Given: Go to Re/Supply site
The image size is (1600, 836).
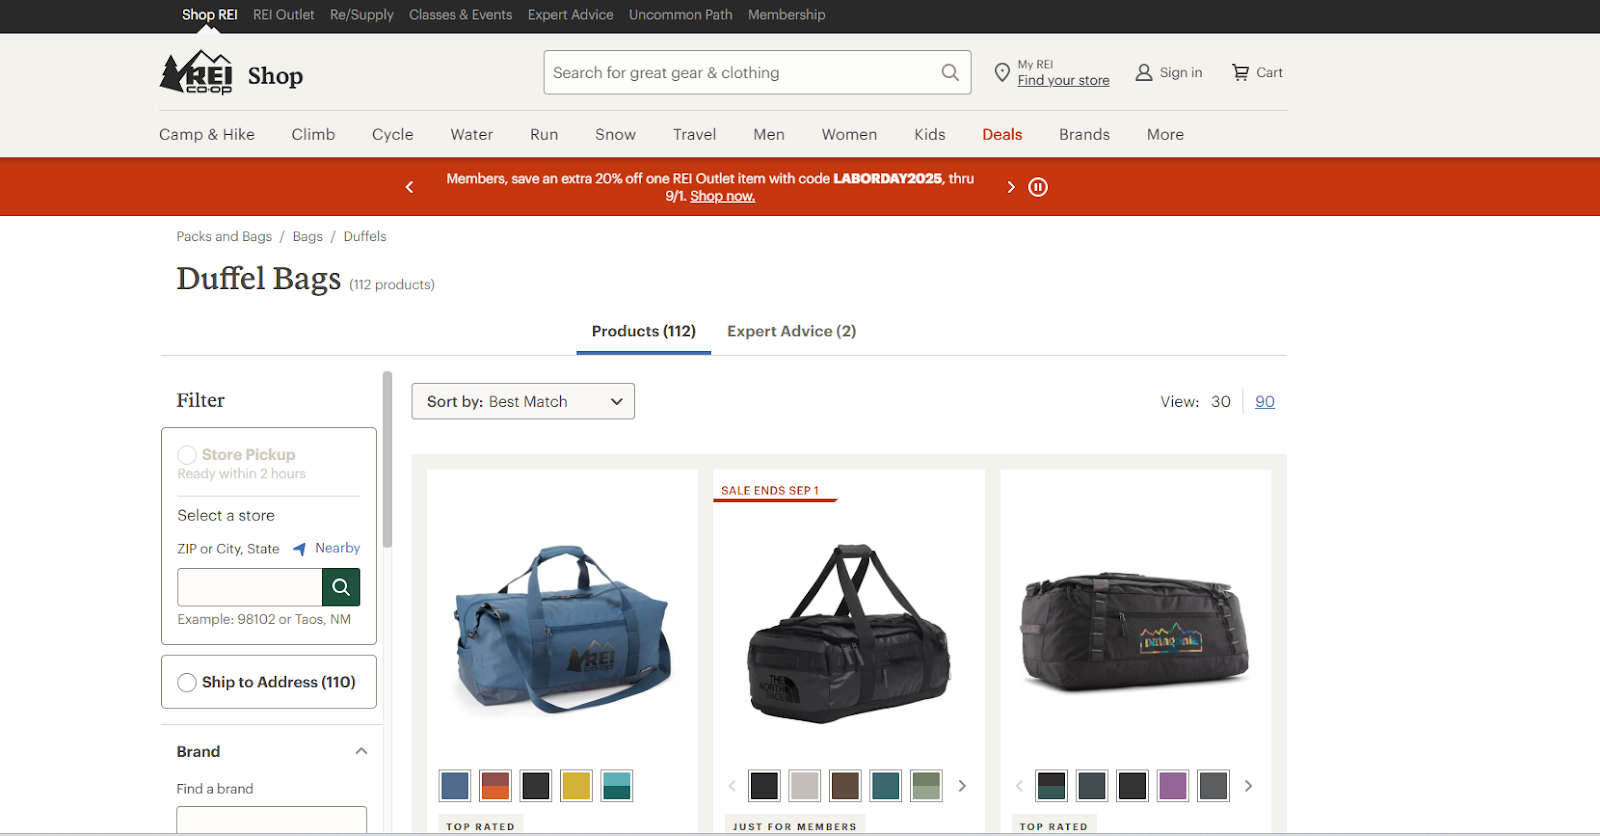Looking at the screenshot, I should tap(362, 15).
